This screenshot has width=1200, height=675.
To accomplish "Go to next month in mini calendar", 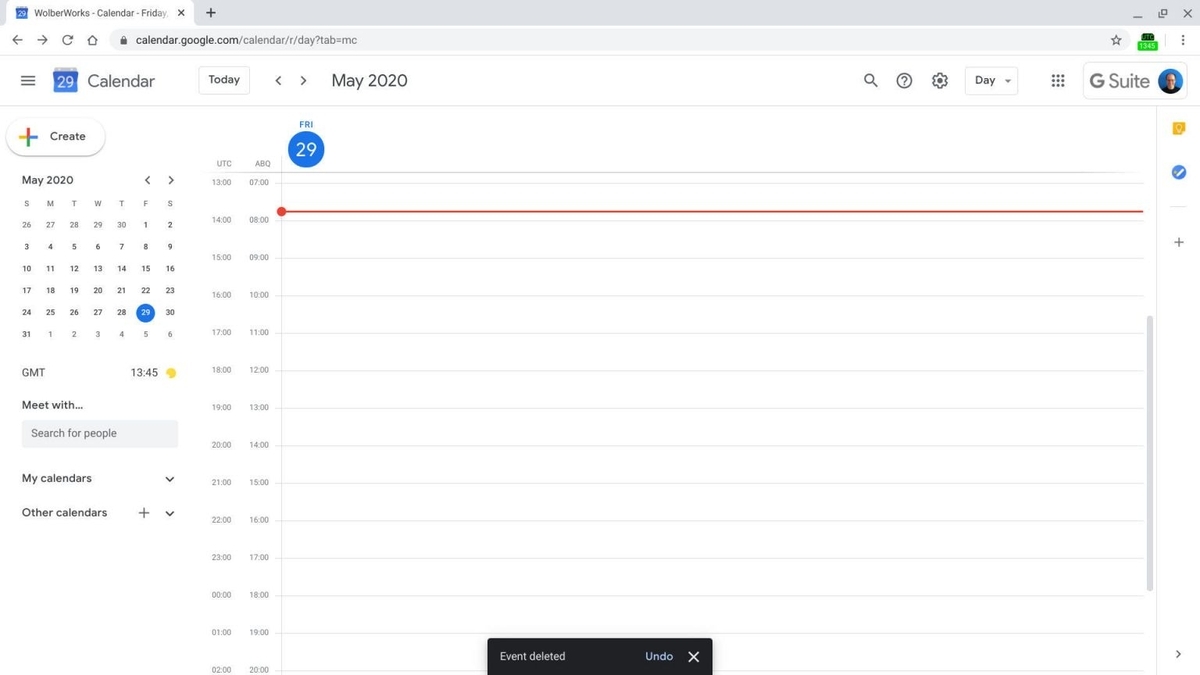I will point(171,180).
